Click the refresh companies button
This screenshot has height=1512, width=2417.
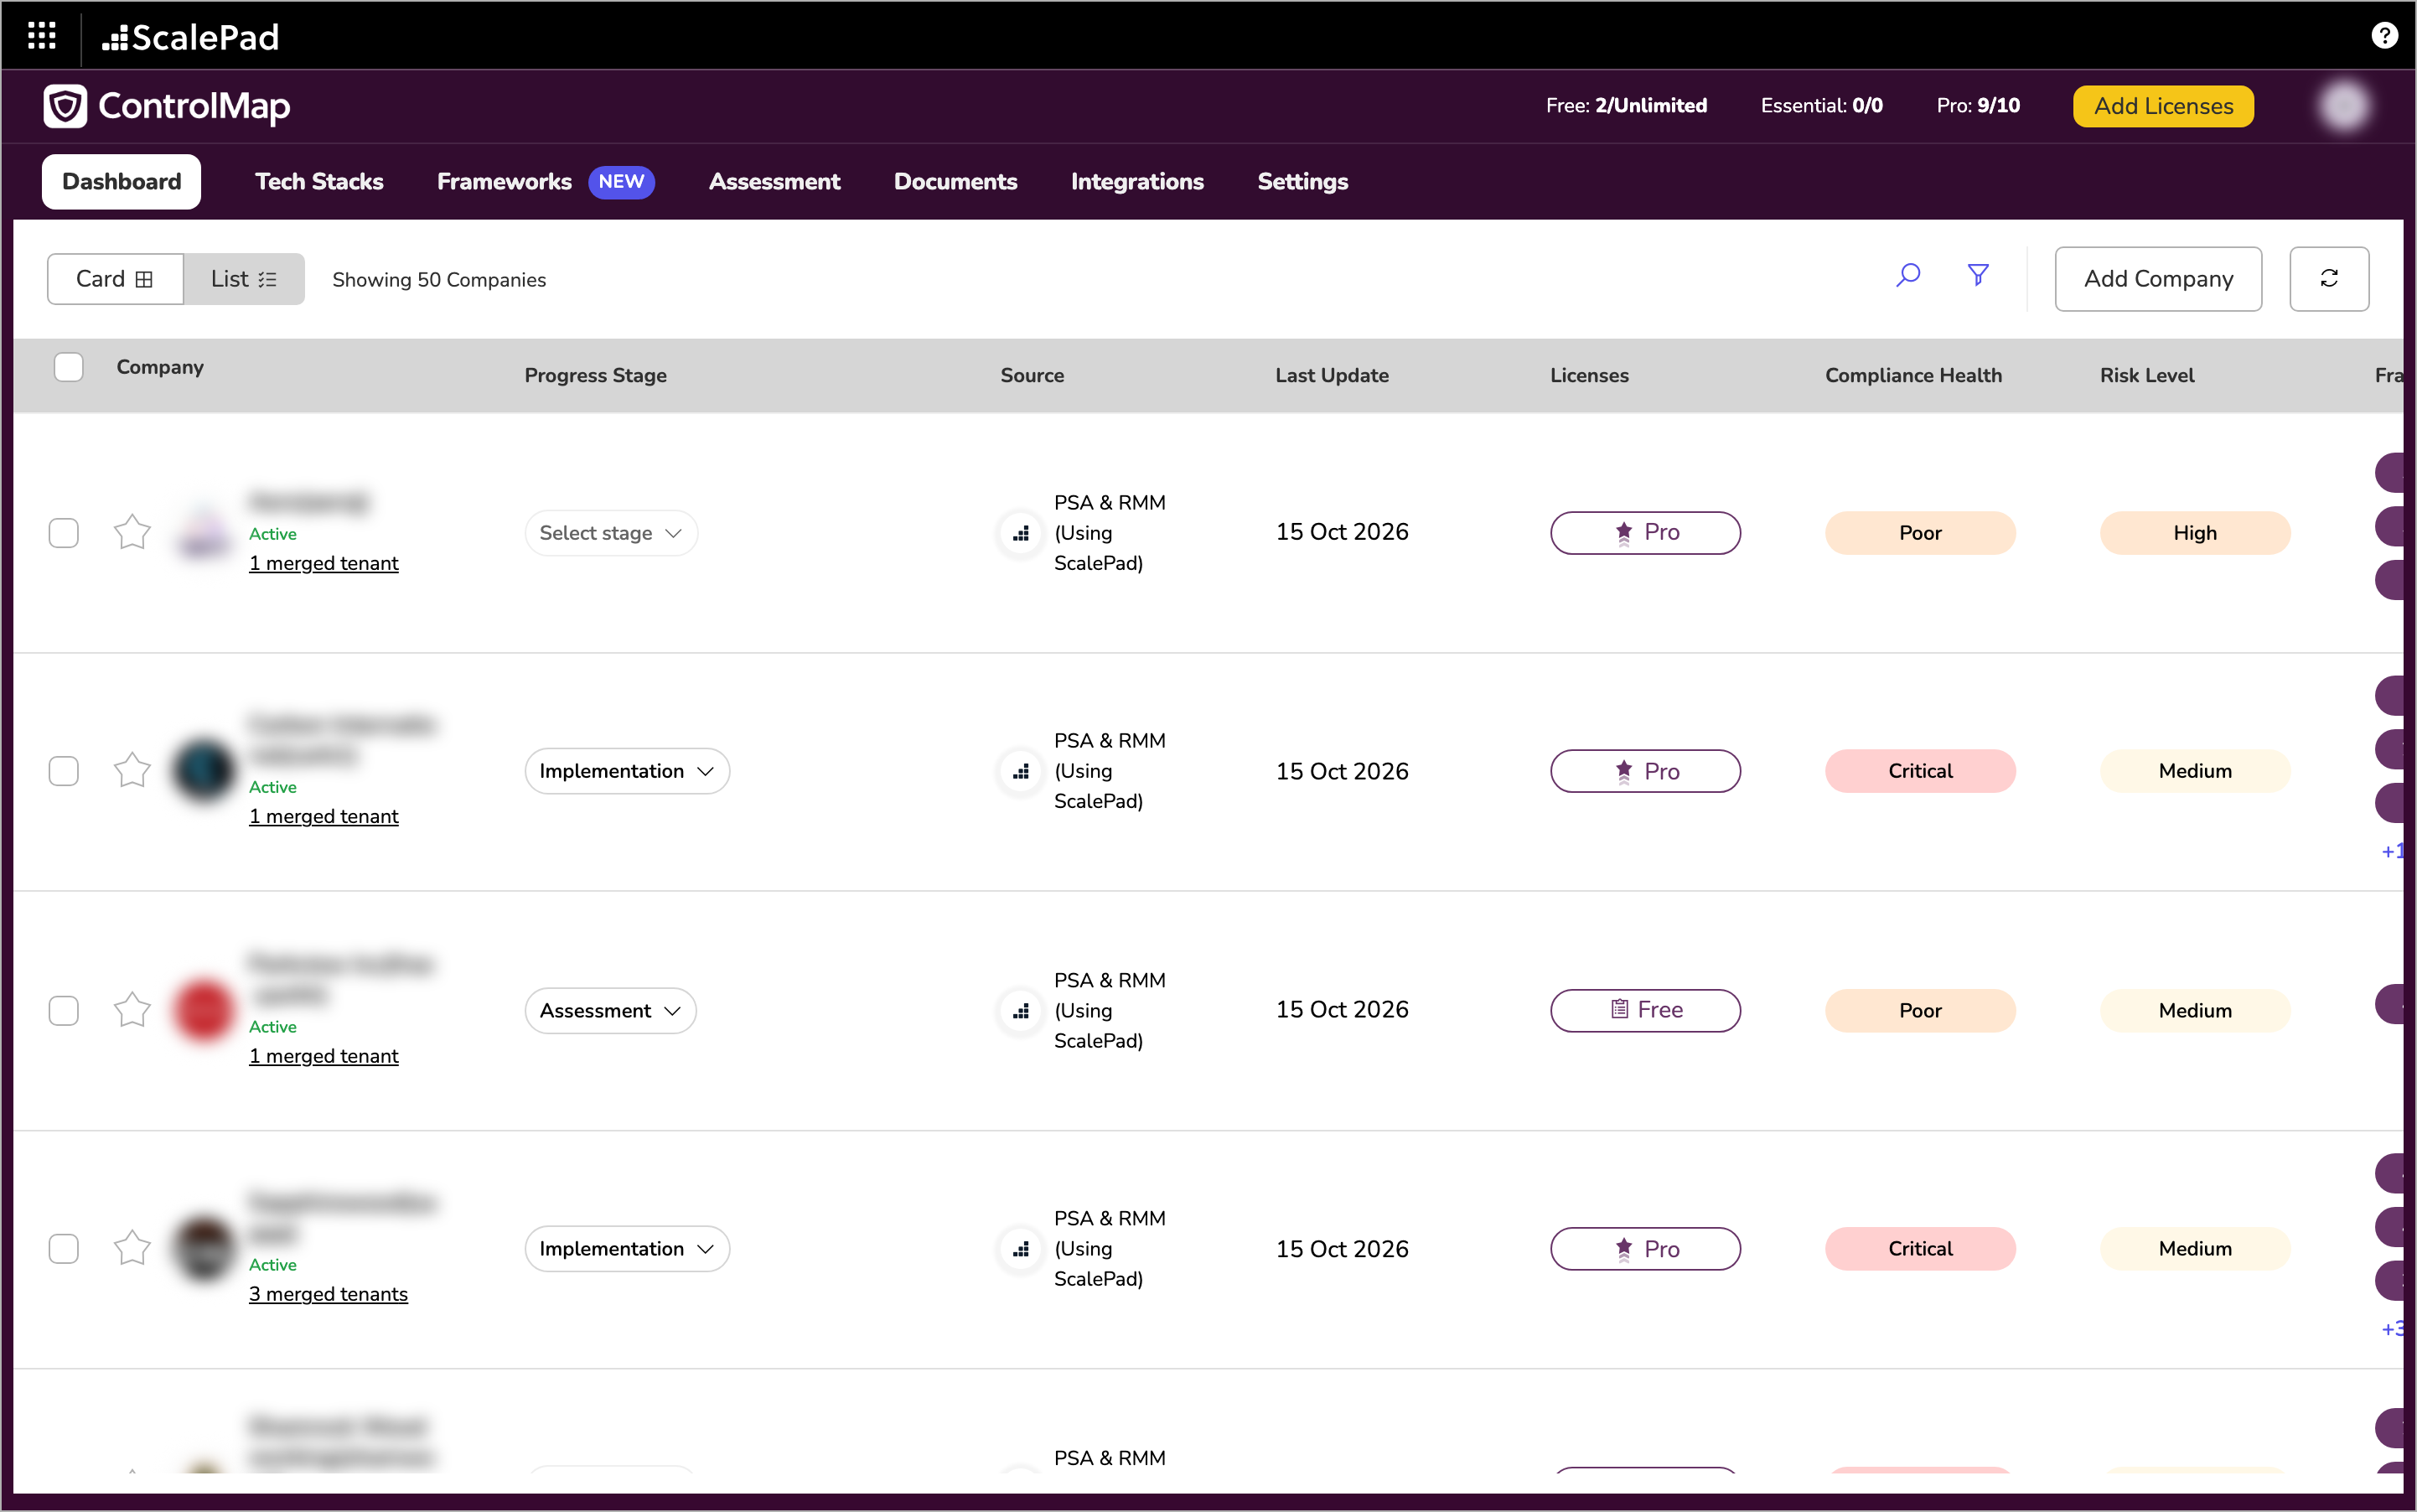point(2329,279)
